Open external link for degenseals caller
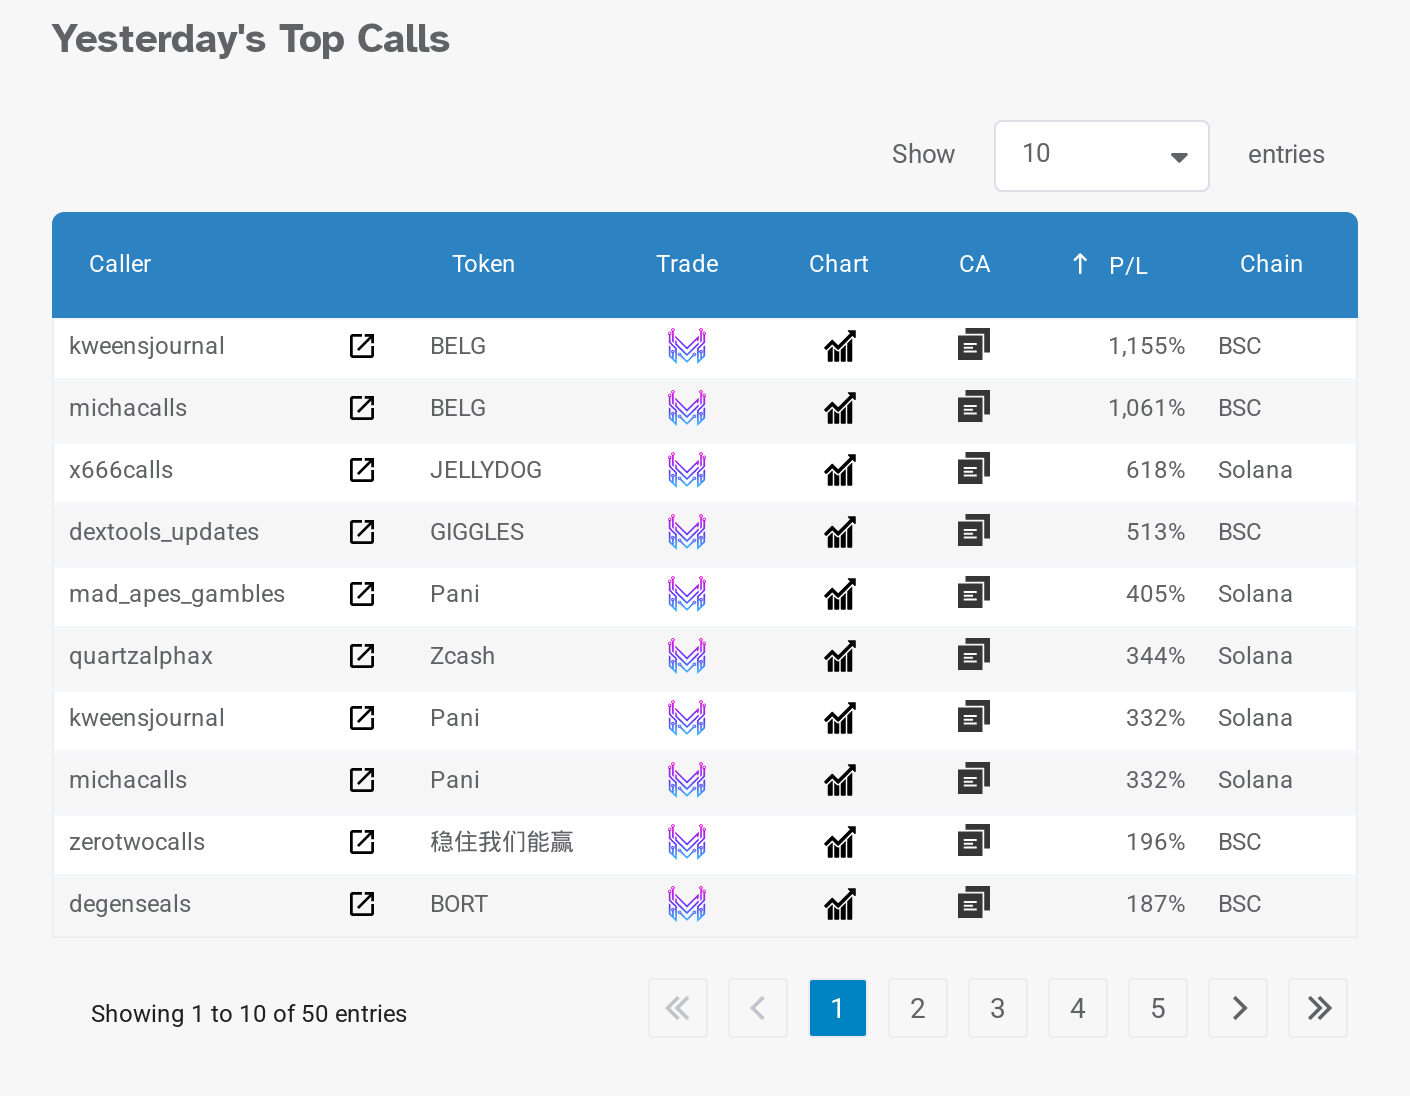Image resolution: width=1410 pixels, height=1096 pixels. pyautogui.click(x=362, y=904)
